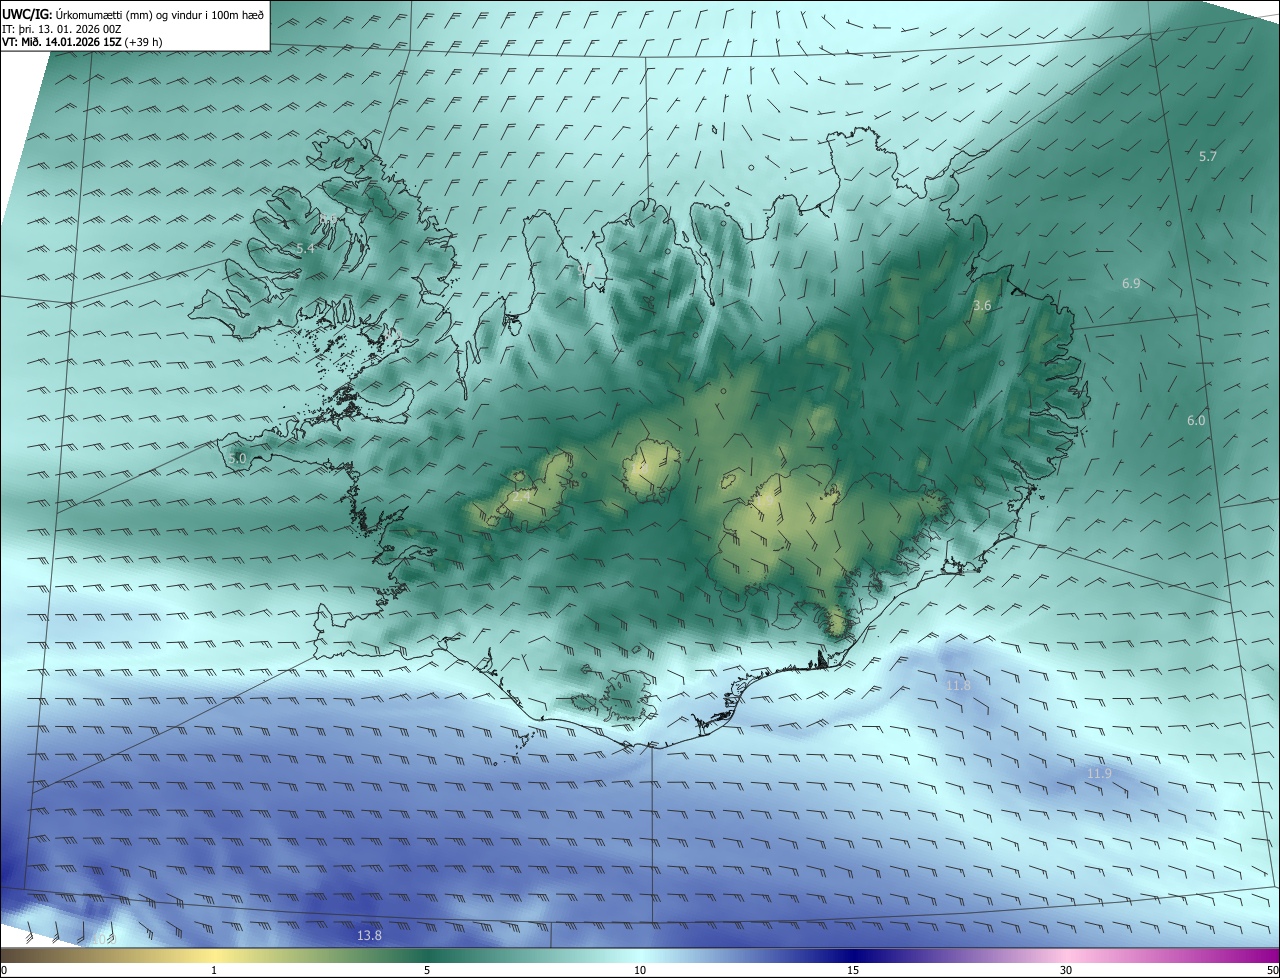Click the 11.8 value south of Iceland
The width and height of the screenshot is (1280, 978).
tap(958, 686)
